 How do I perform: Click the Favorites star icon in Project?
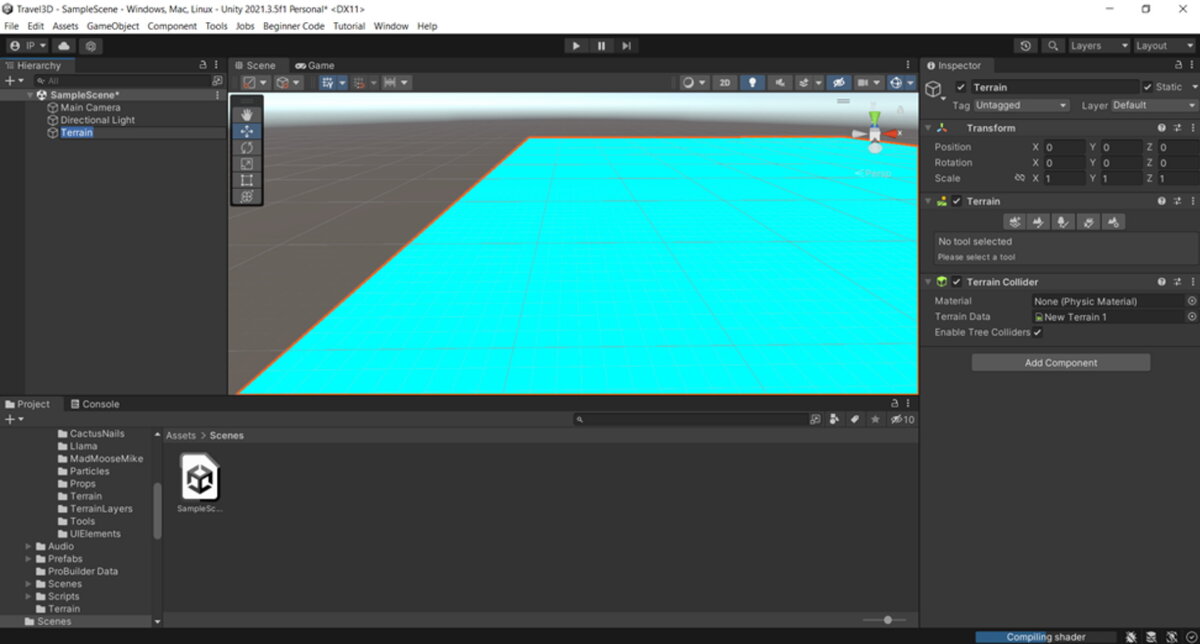(x=876, y=419)
